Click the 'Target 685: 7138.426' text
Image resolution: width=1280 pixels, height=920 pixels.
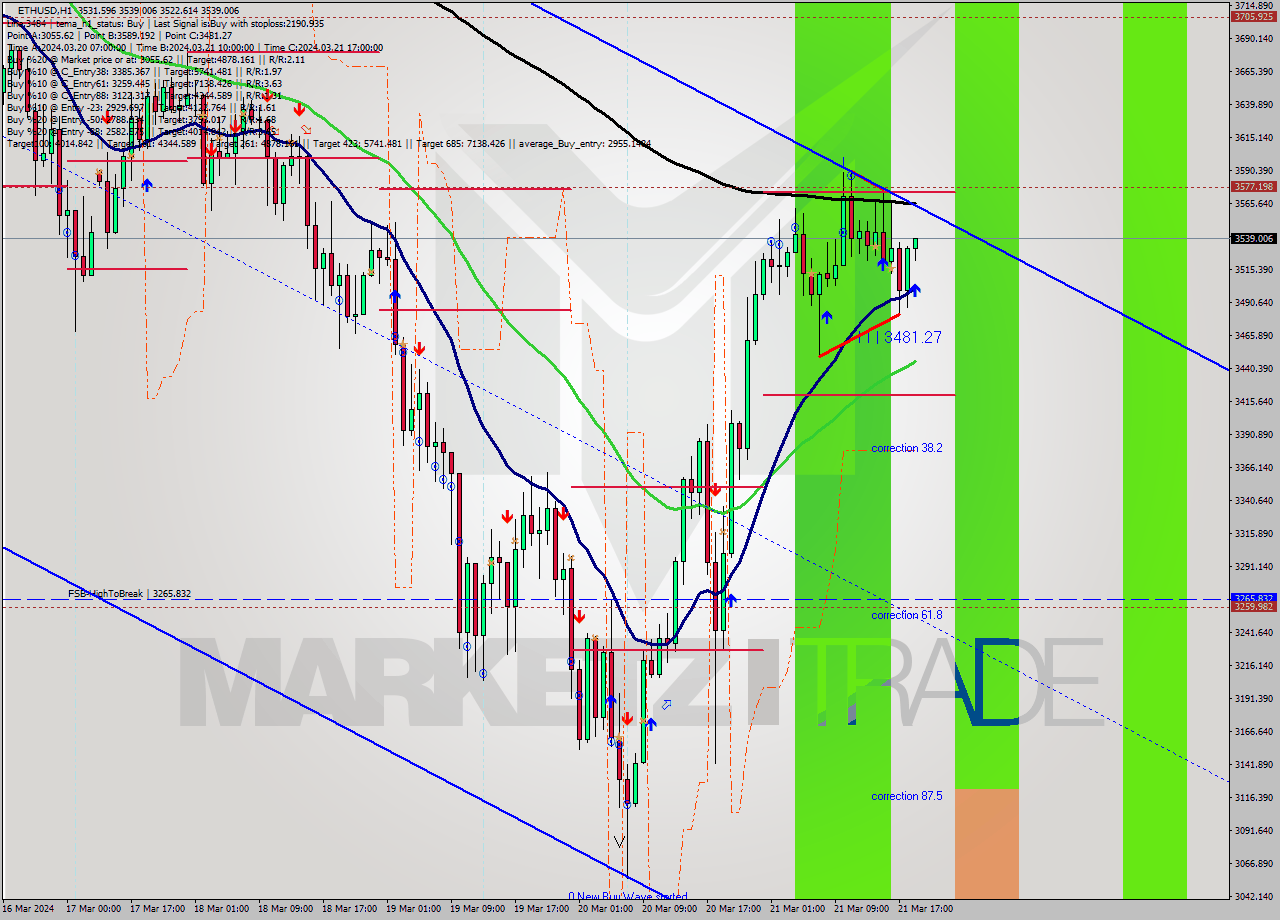(460, 143)
